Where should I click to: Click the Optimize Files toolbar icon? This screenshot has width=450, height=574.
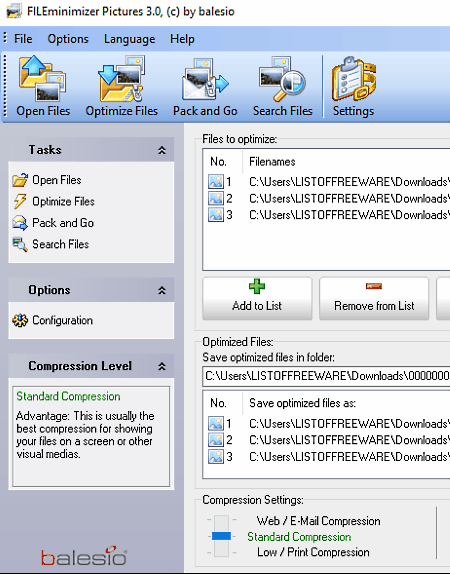pyautogui.click(x=122, y=79)
